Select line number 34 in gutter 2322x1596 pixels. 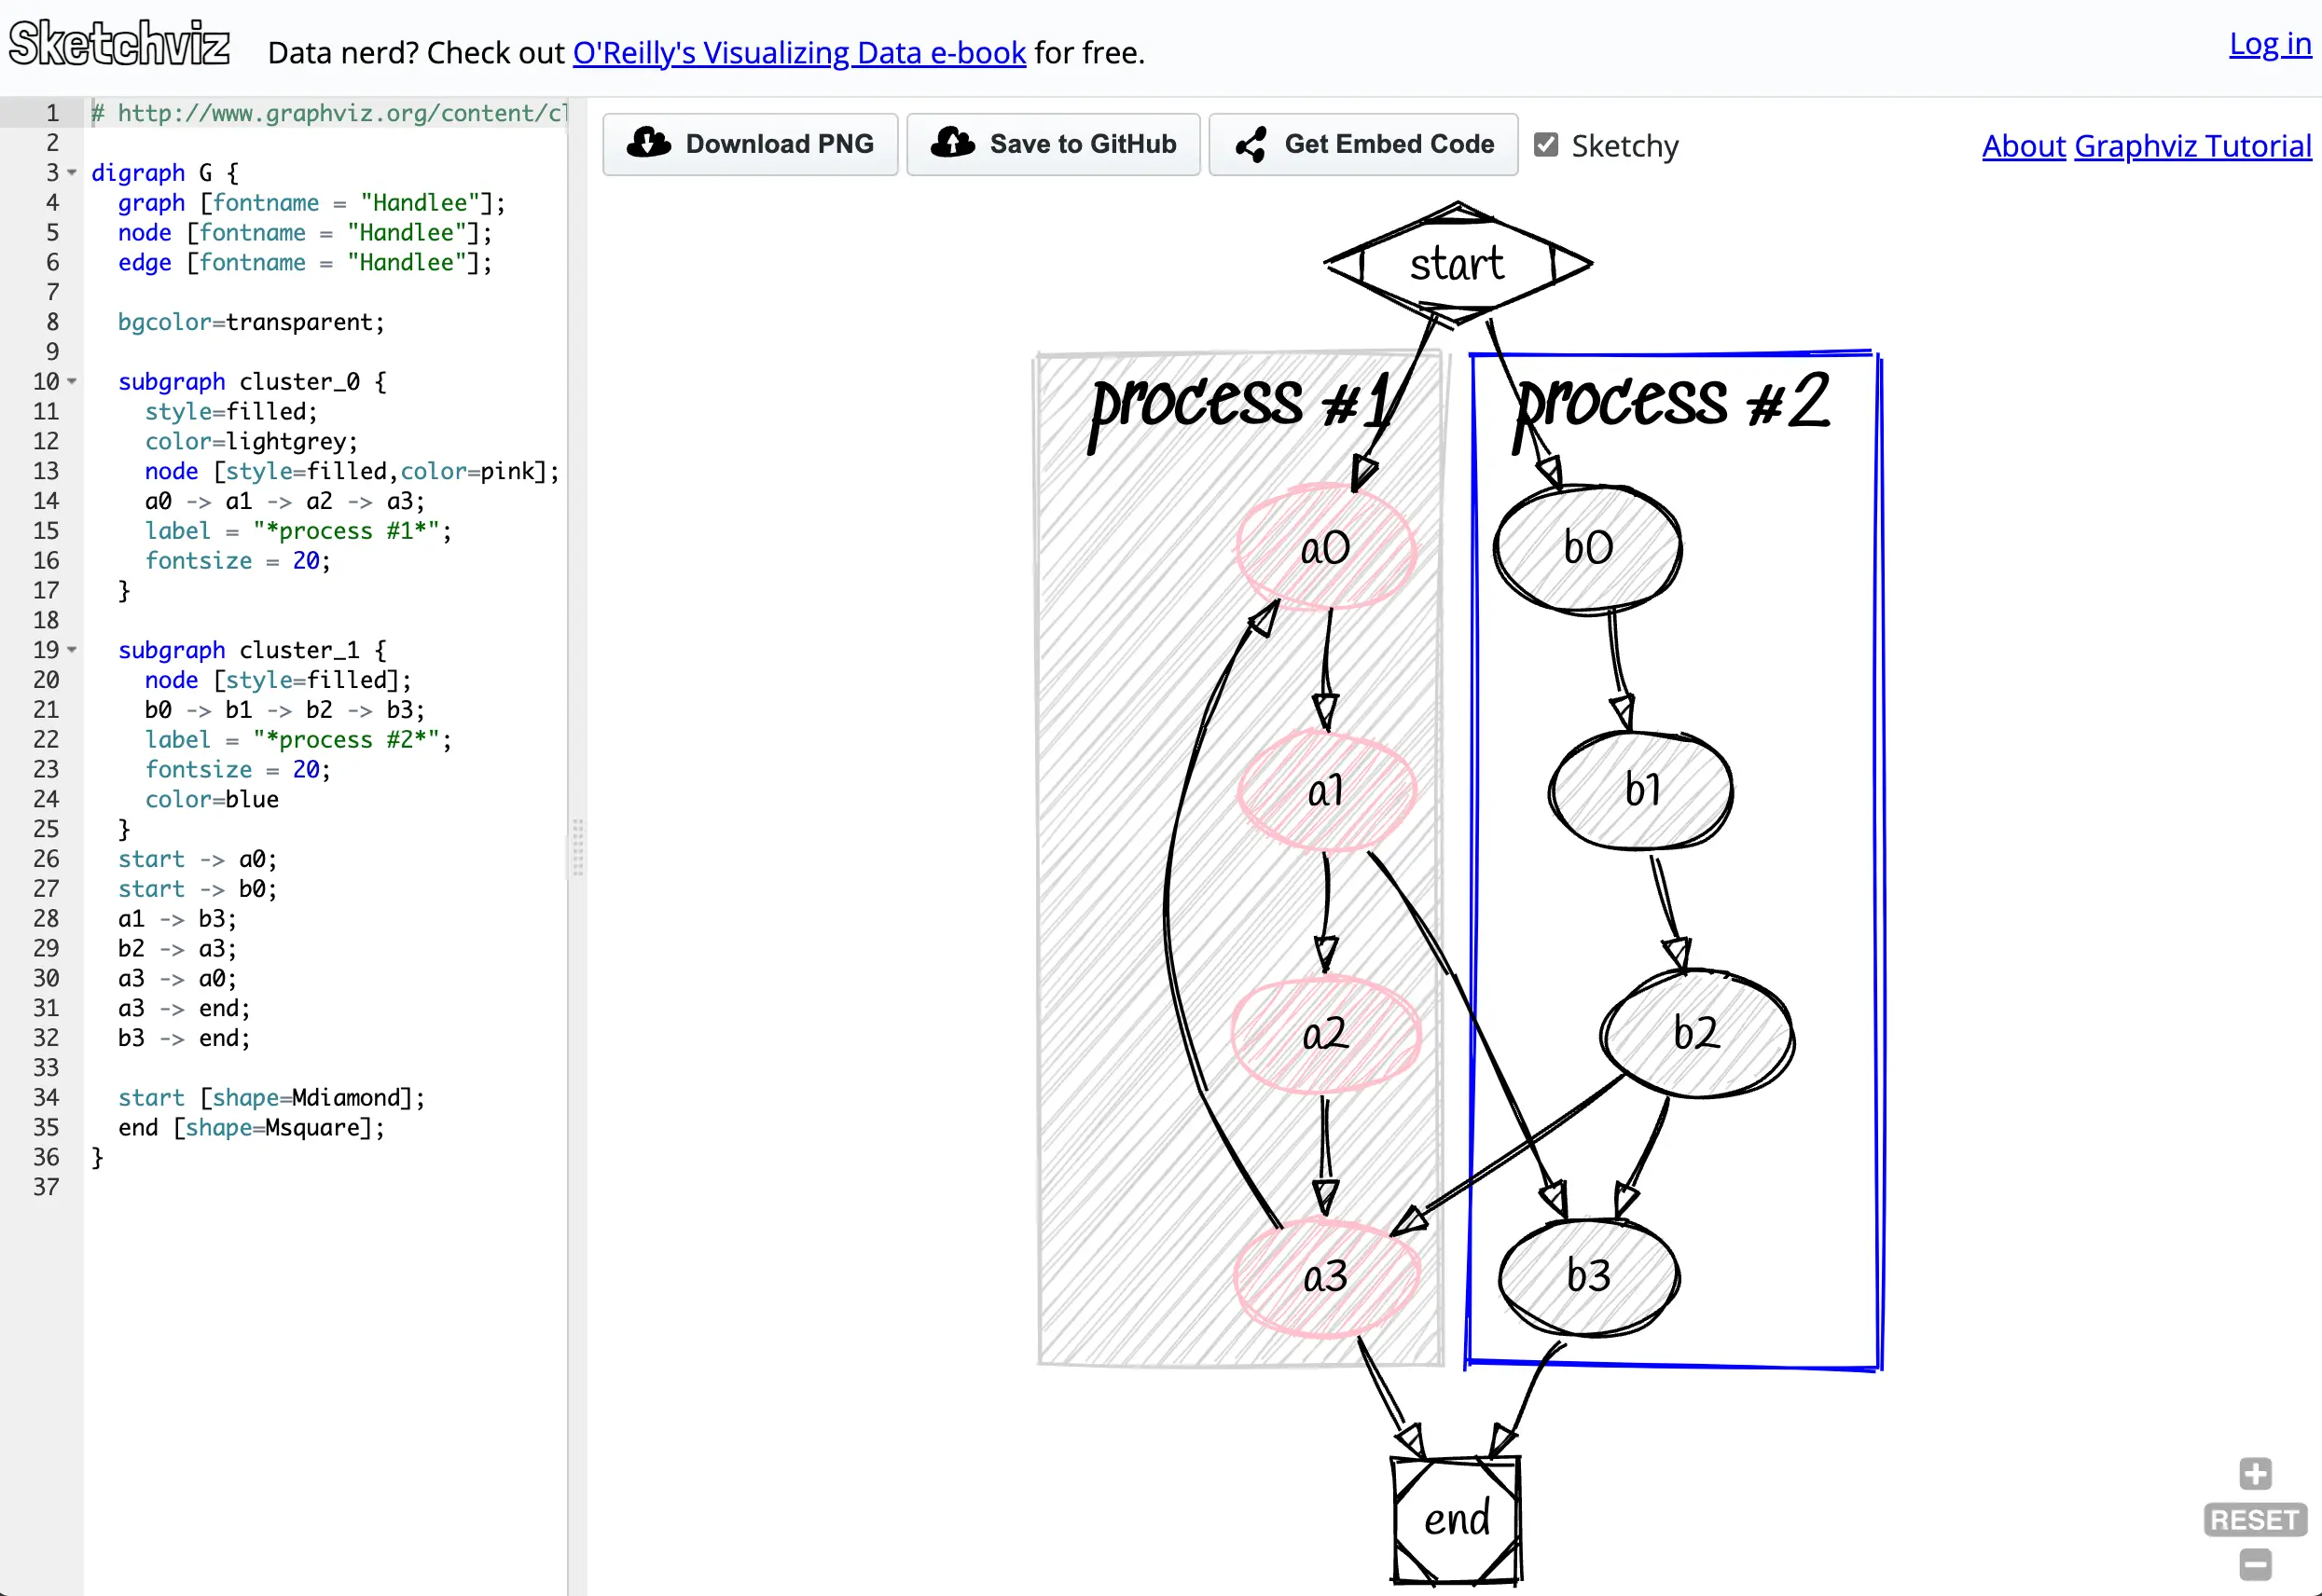[46, 1098]
